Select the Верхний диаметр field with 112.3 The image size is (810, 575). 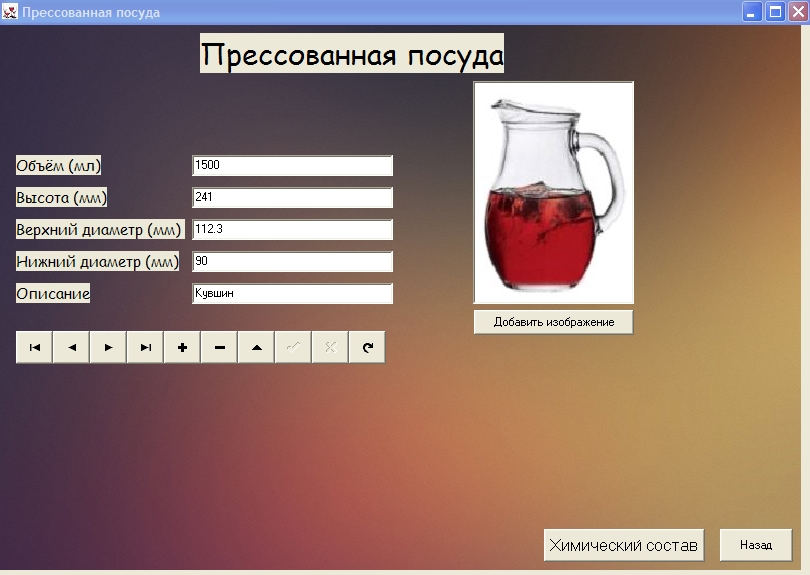tap(292, 229)
